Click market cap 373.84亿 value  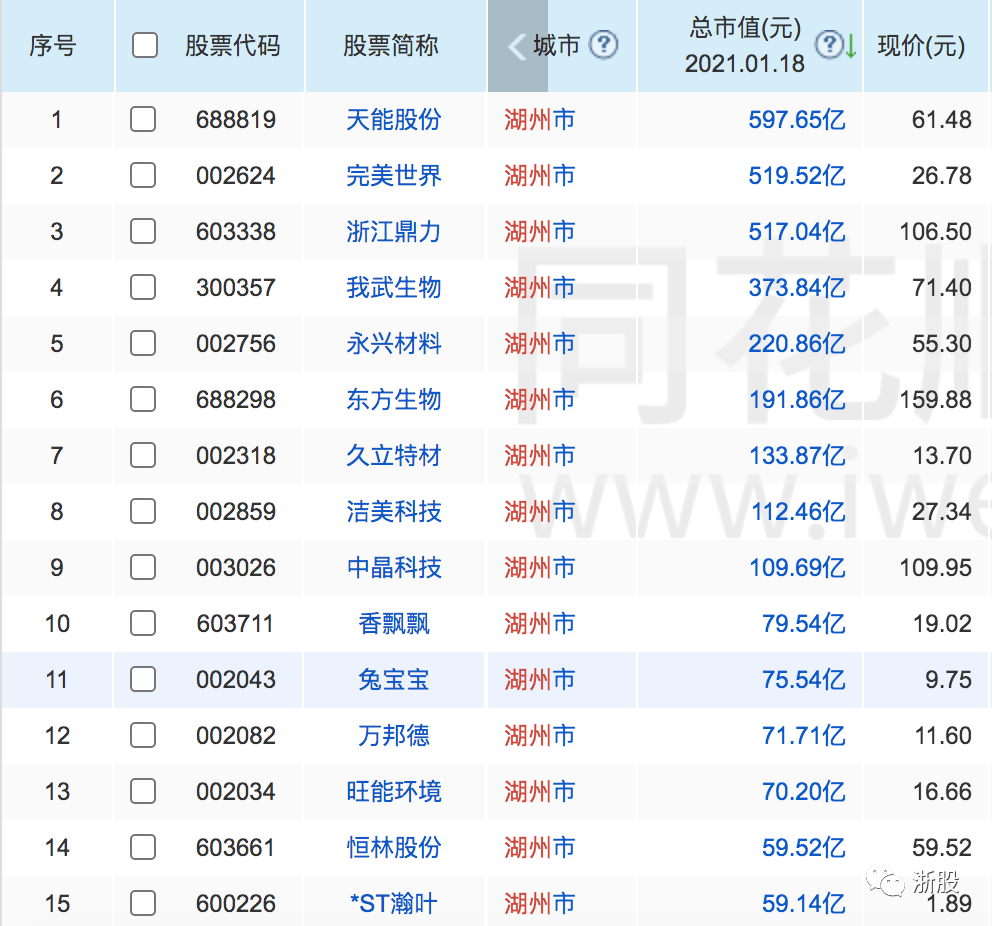(797, 288)
